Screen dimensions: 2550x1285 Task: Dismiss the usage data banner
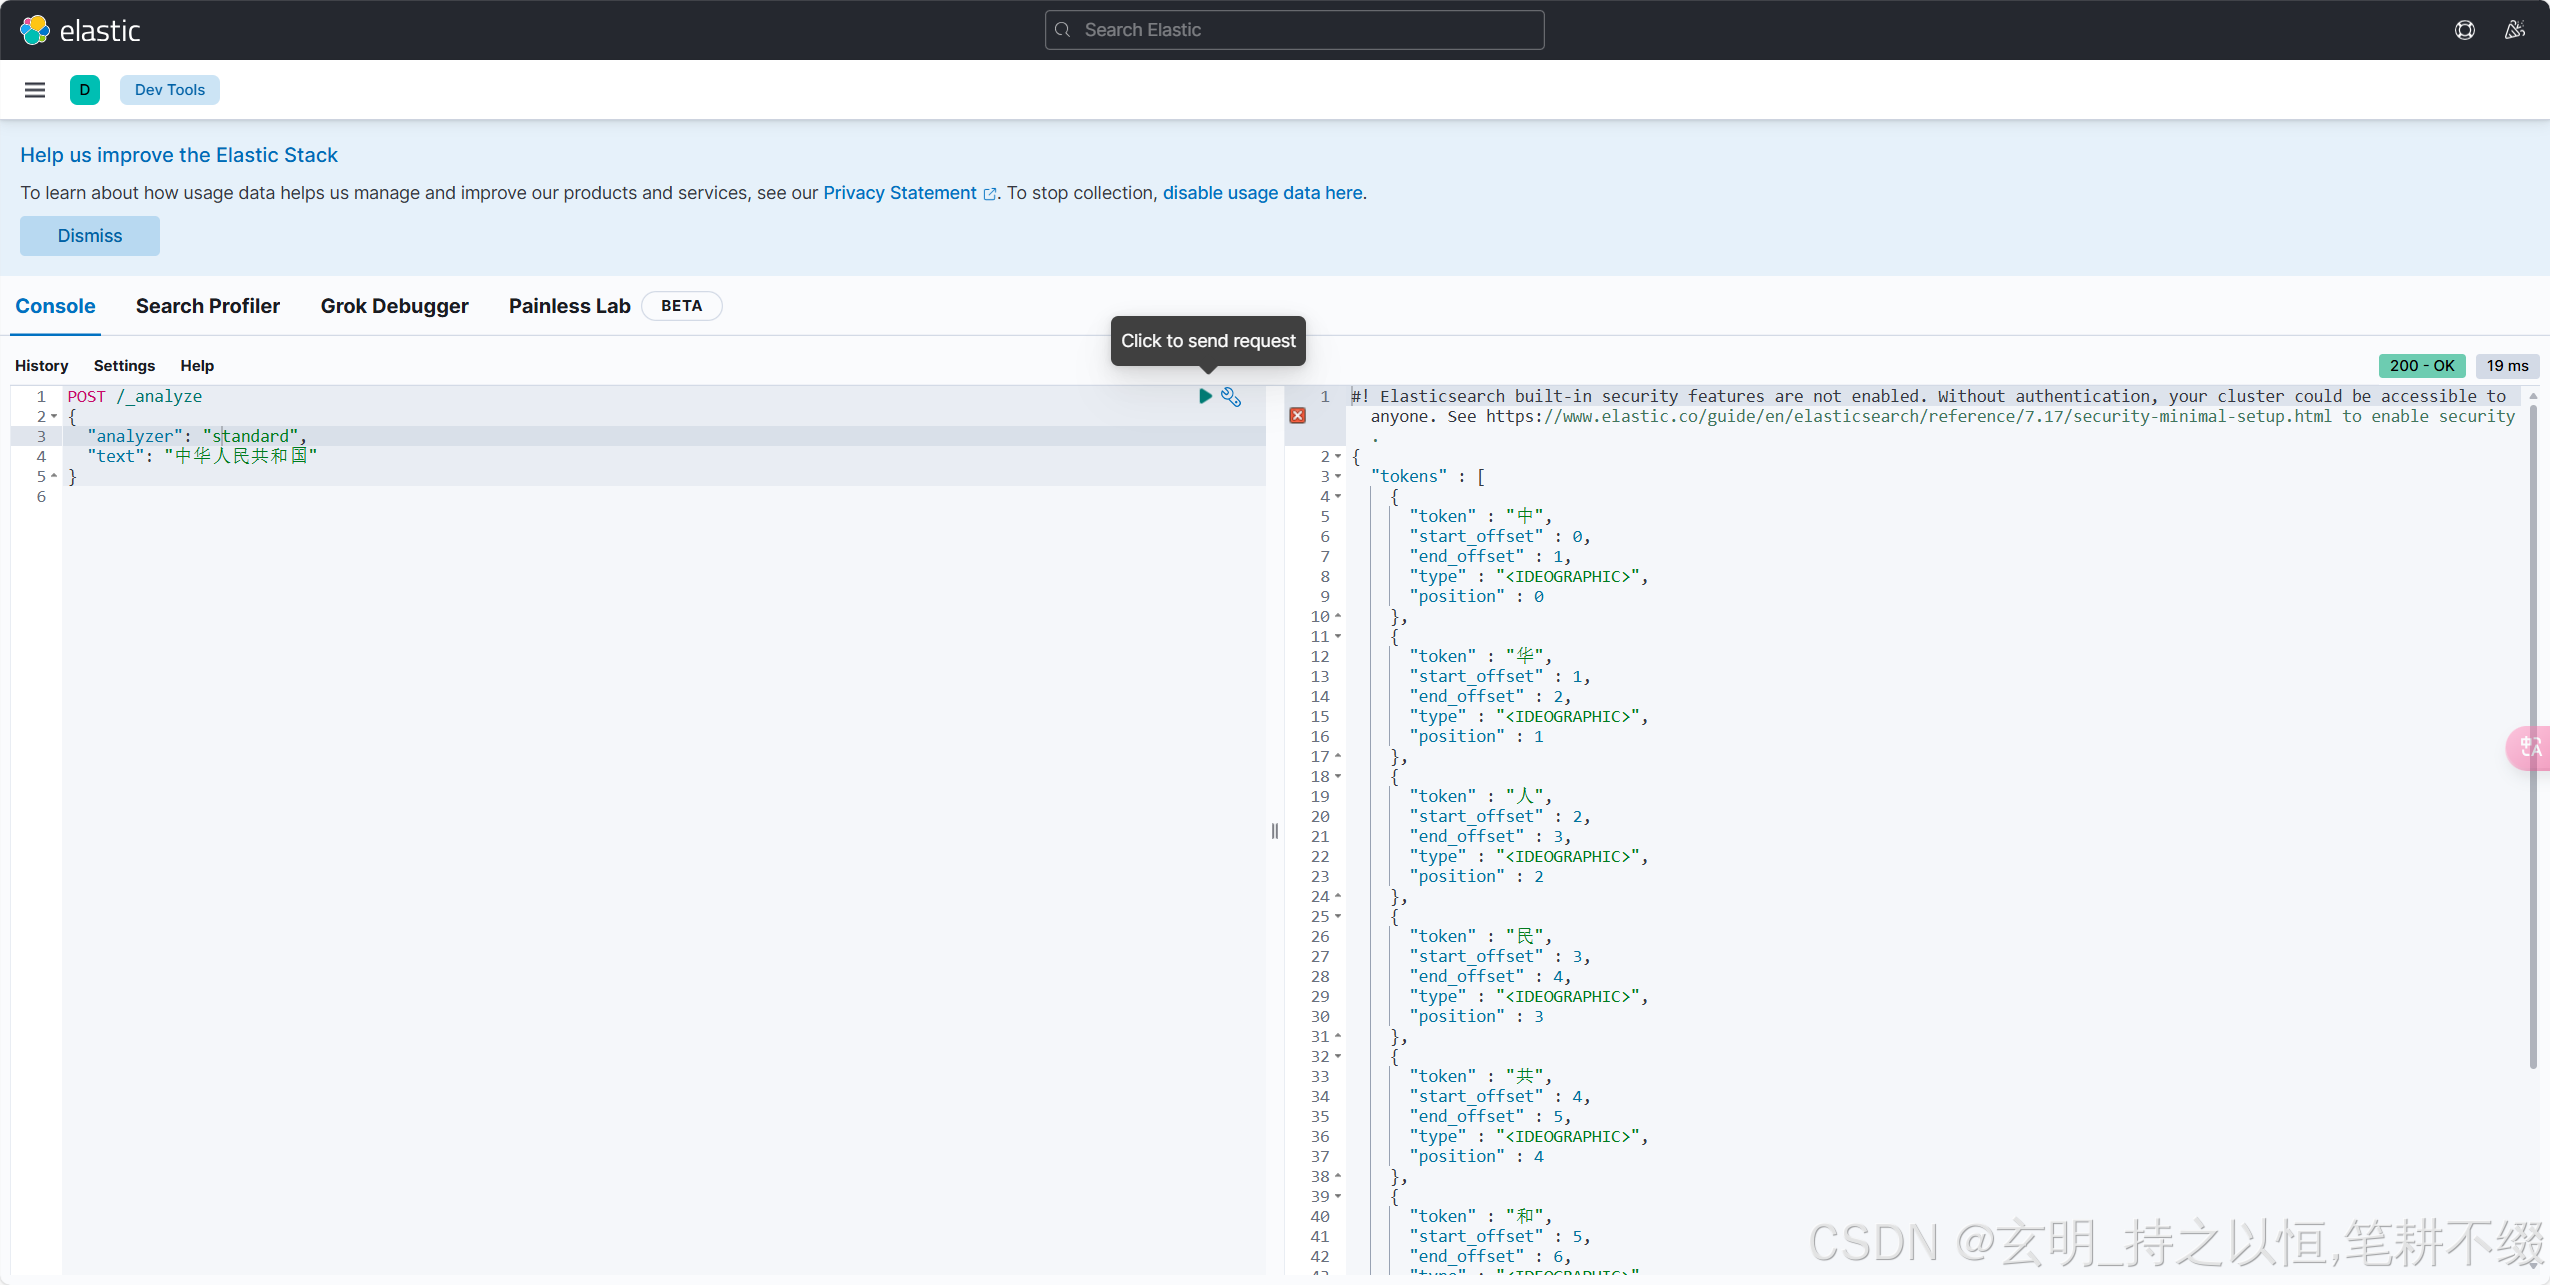click(89, 235)
